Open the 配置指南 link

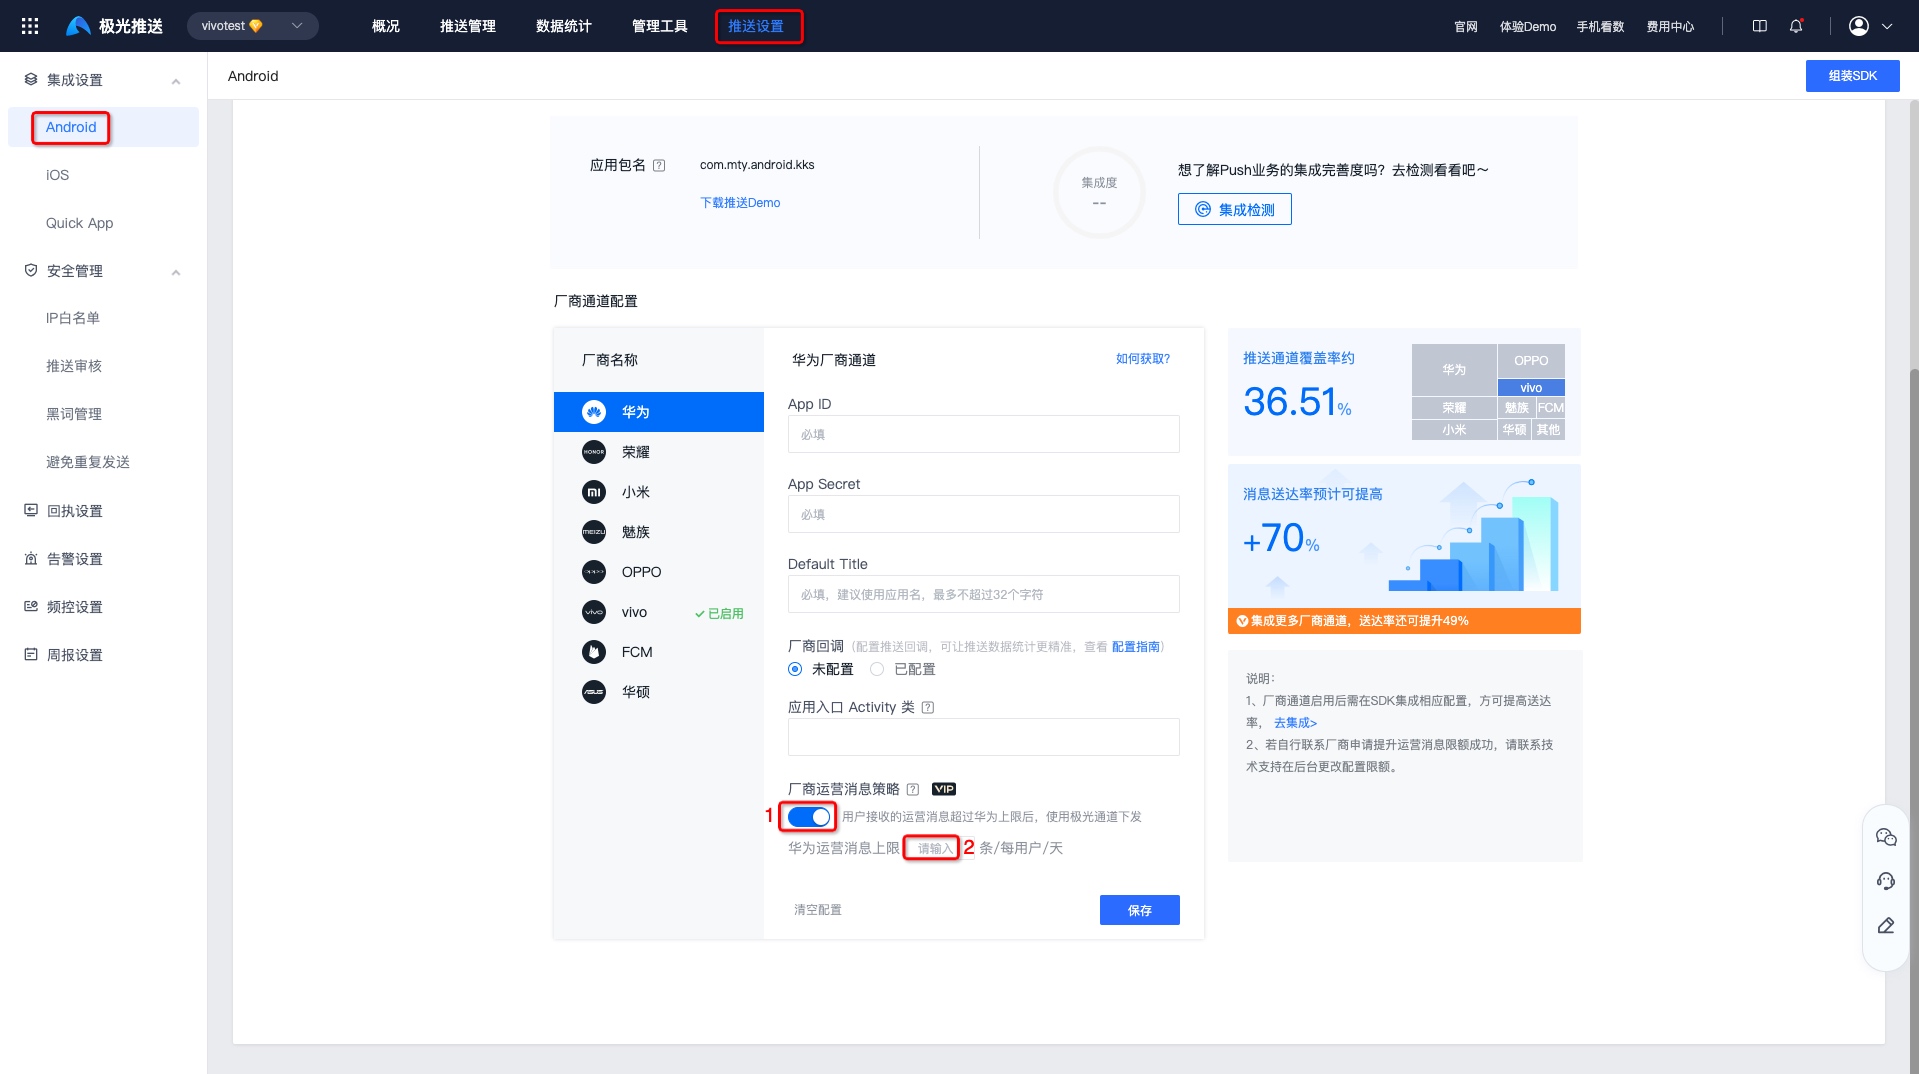(1135, 647)
